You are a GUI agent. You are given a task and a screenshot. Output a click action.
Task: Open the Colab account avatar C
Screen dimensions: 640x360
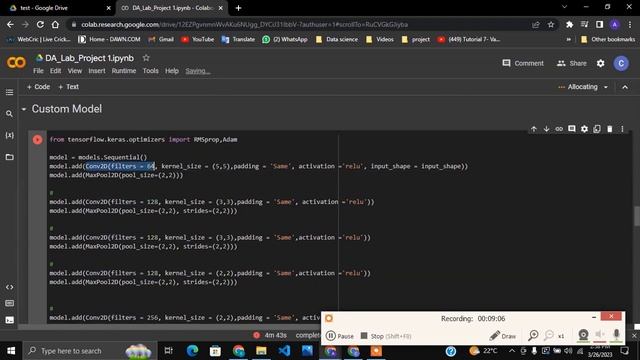[621, 63]
